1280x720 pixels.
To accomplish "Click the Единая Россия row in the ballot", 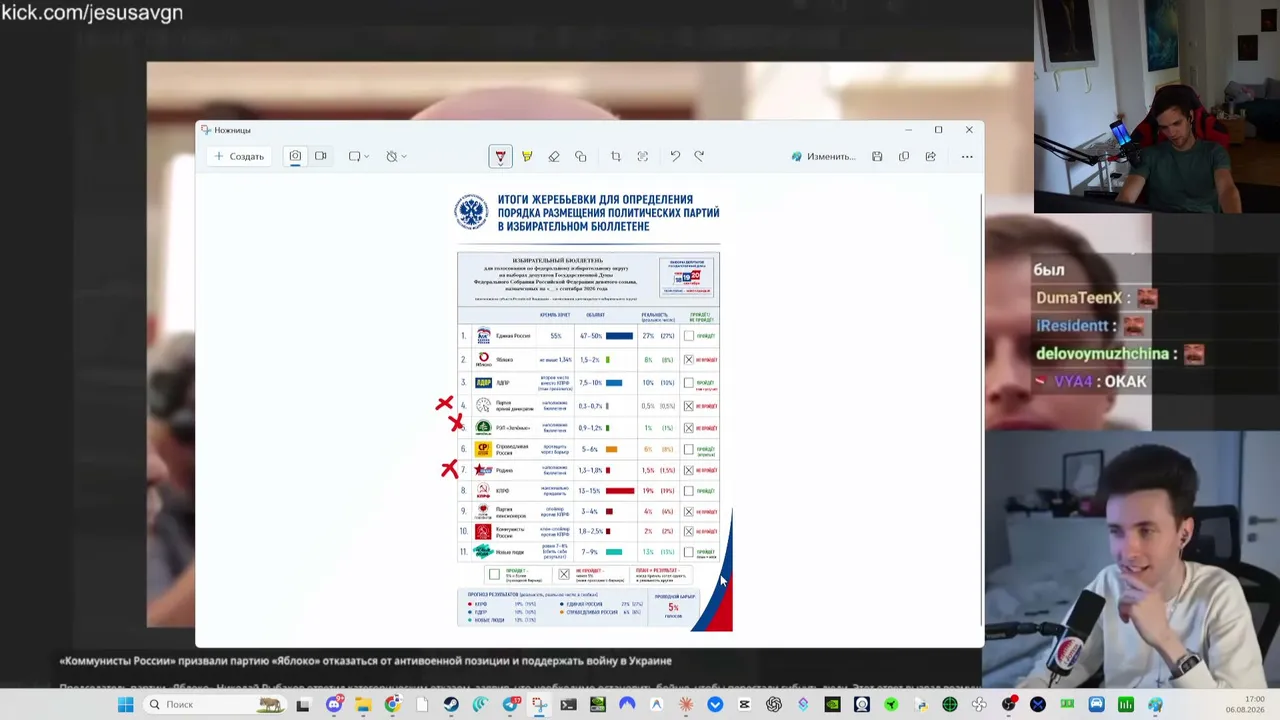I will [589, 336].
